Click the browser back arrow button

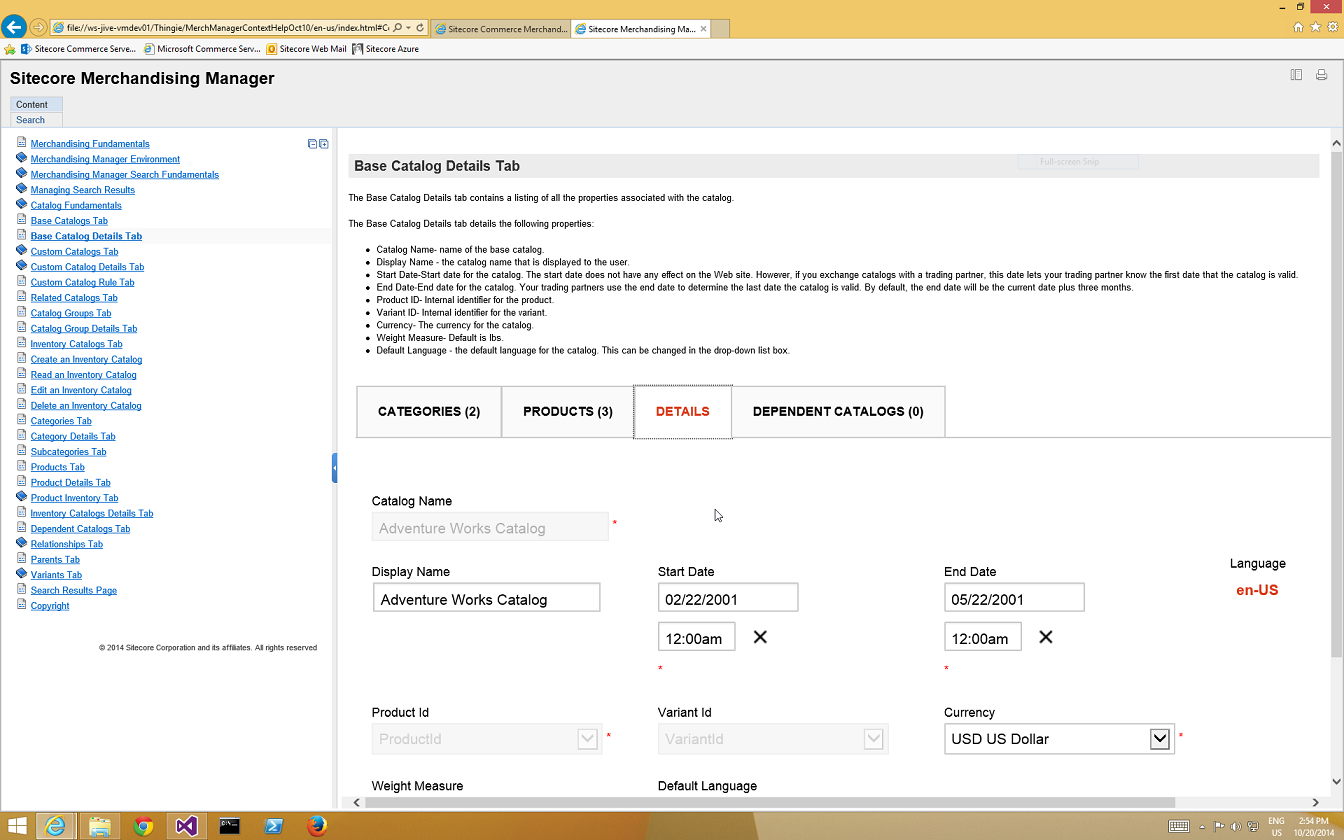tap(14, 27)
